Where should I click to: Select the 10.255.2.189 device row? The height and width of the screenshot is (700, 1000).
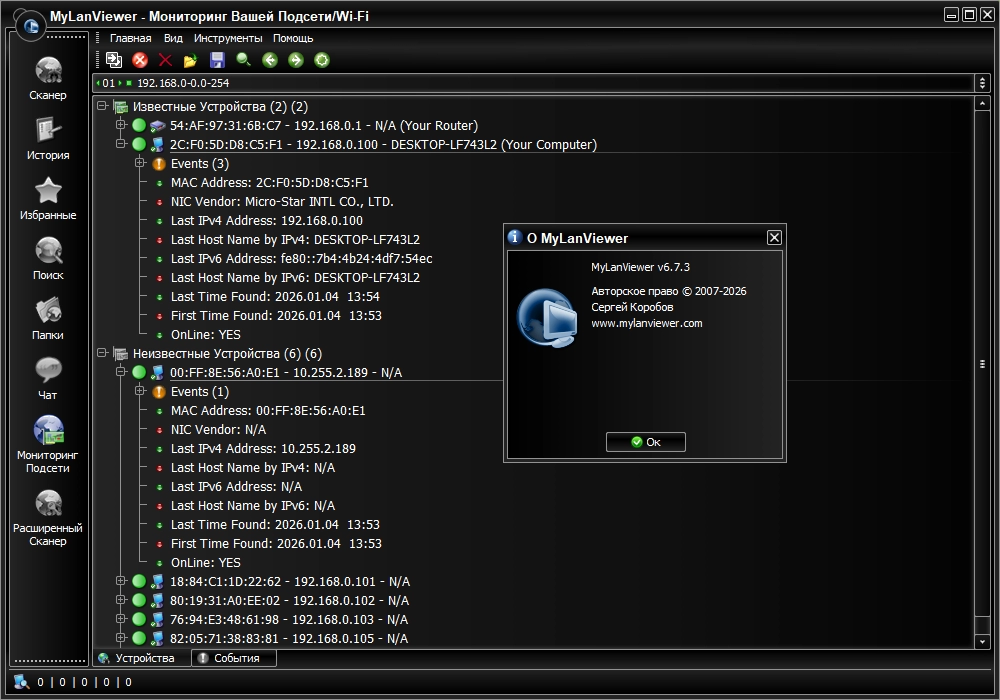(x=286, y=373)
